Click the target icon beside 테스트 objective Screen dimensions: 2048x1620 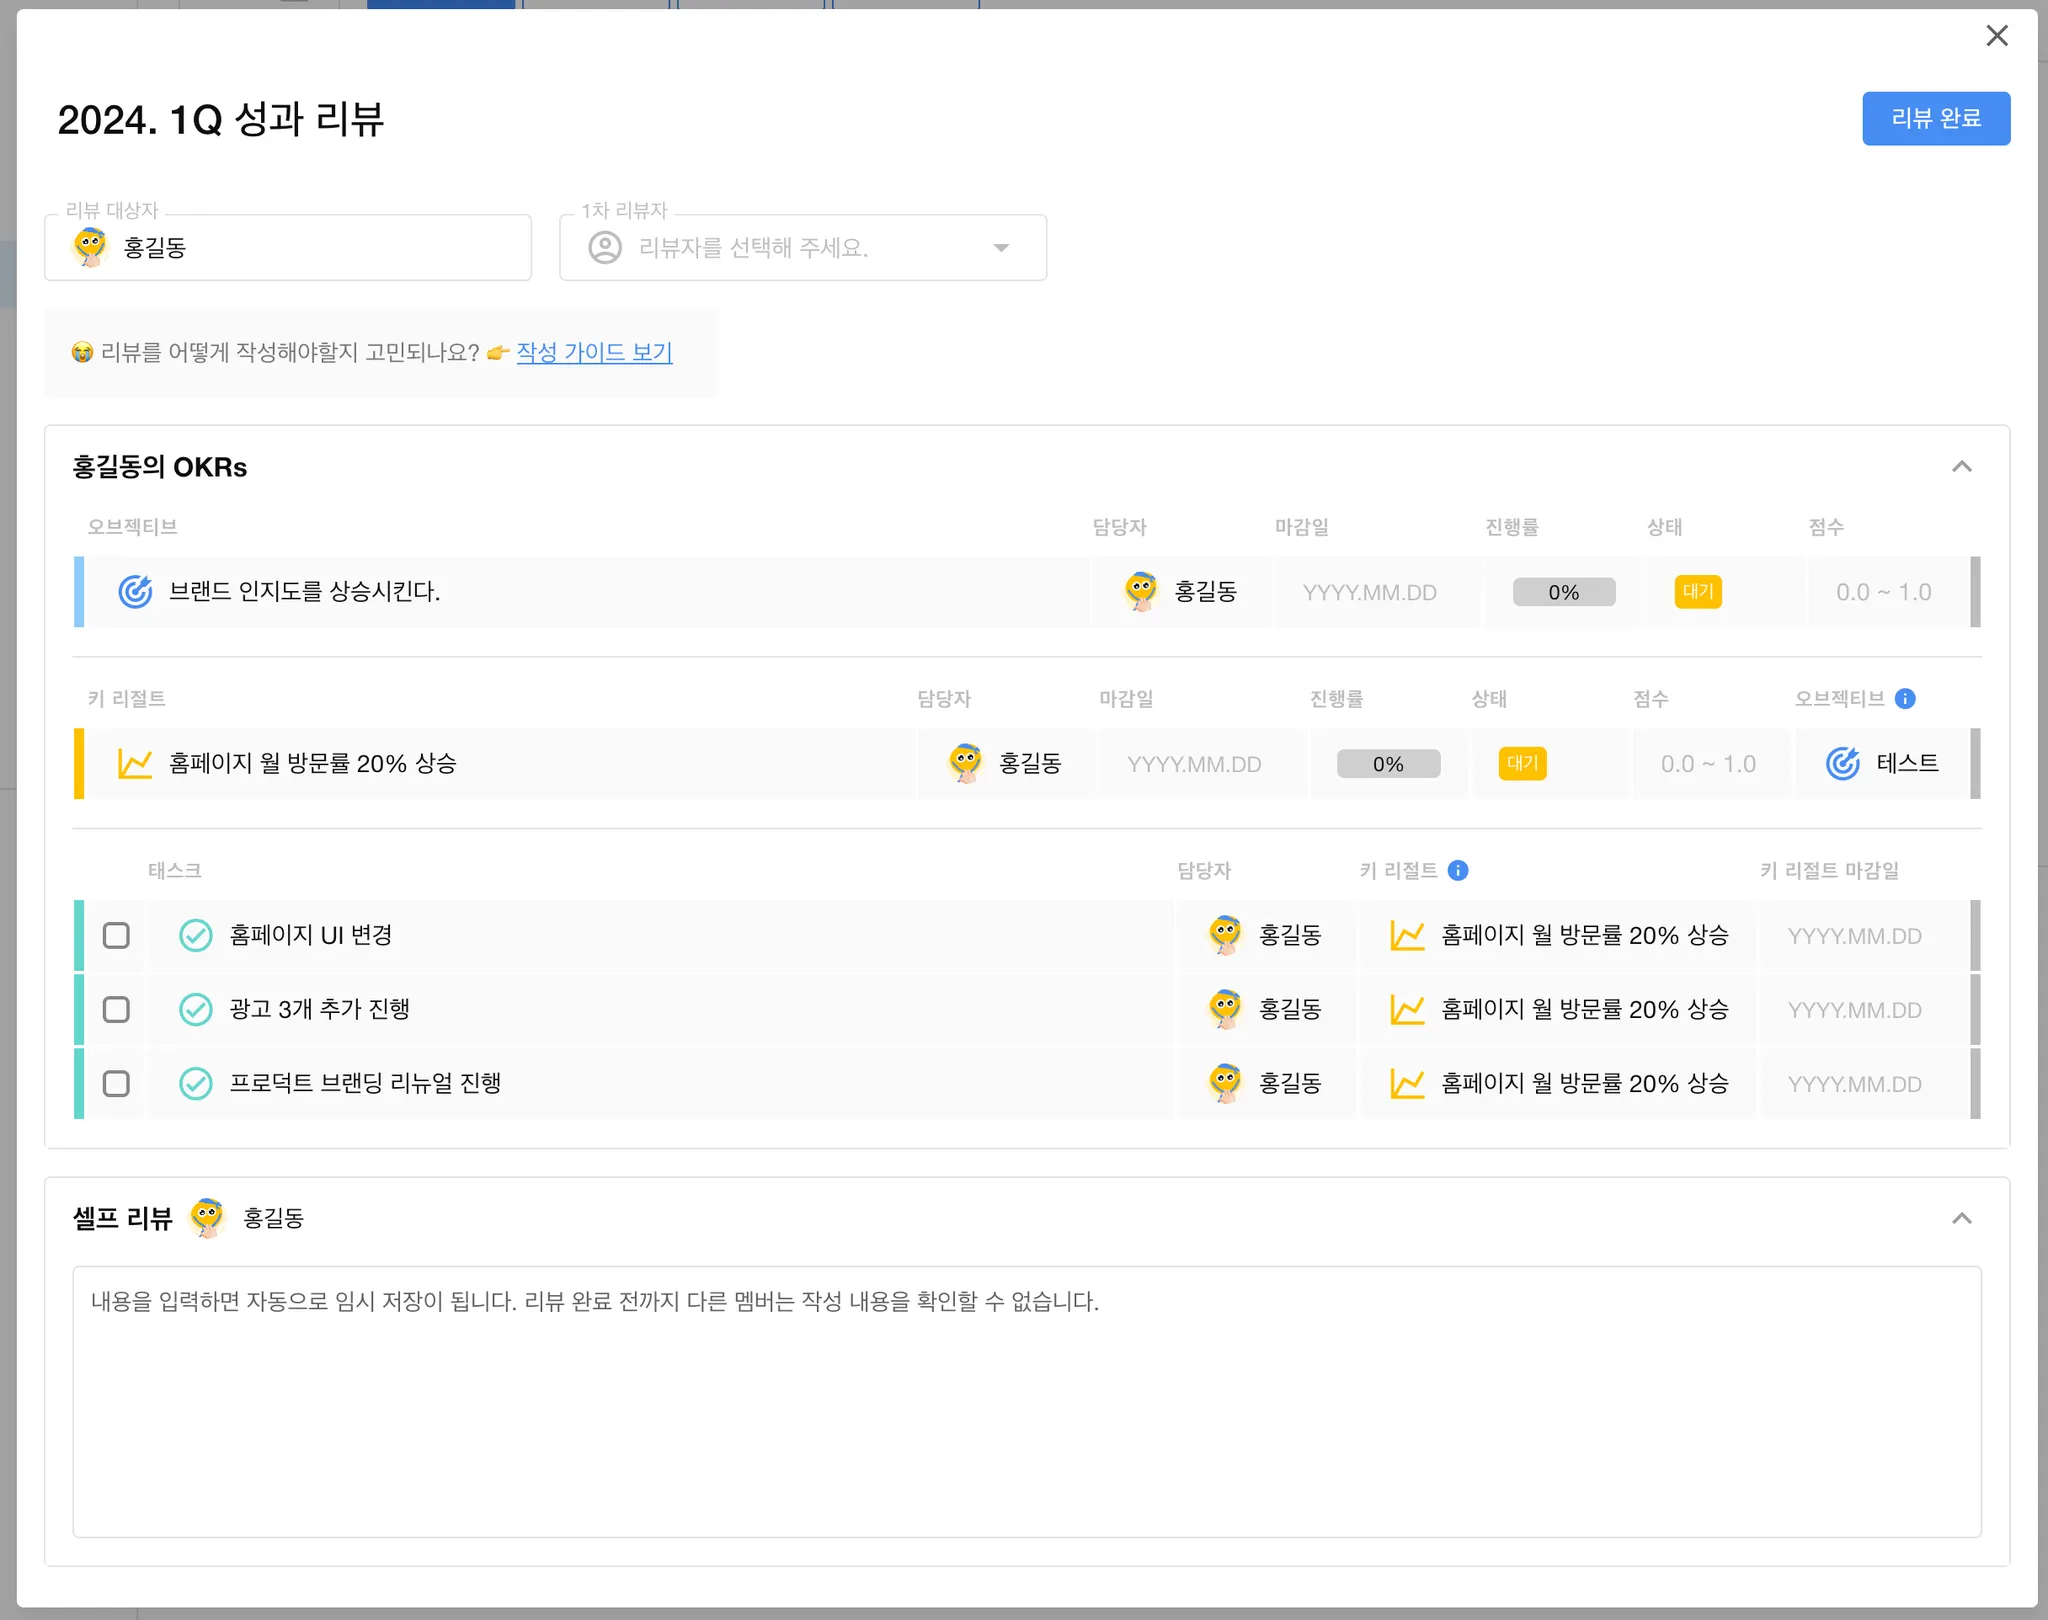tap(1843, 764)
